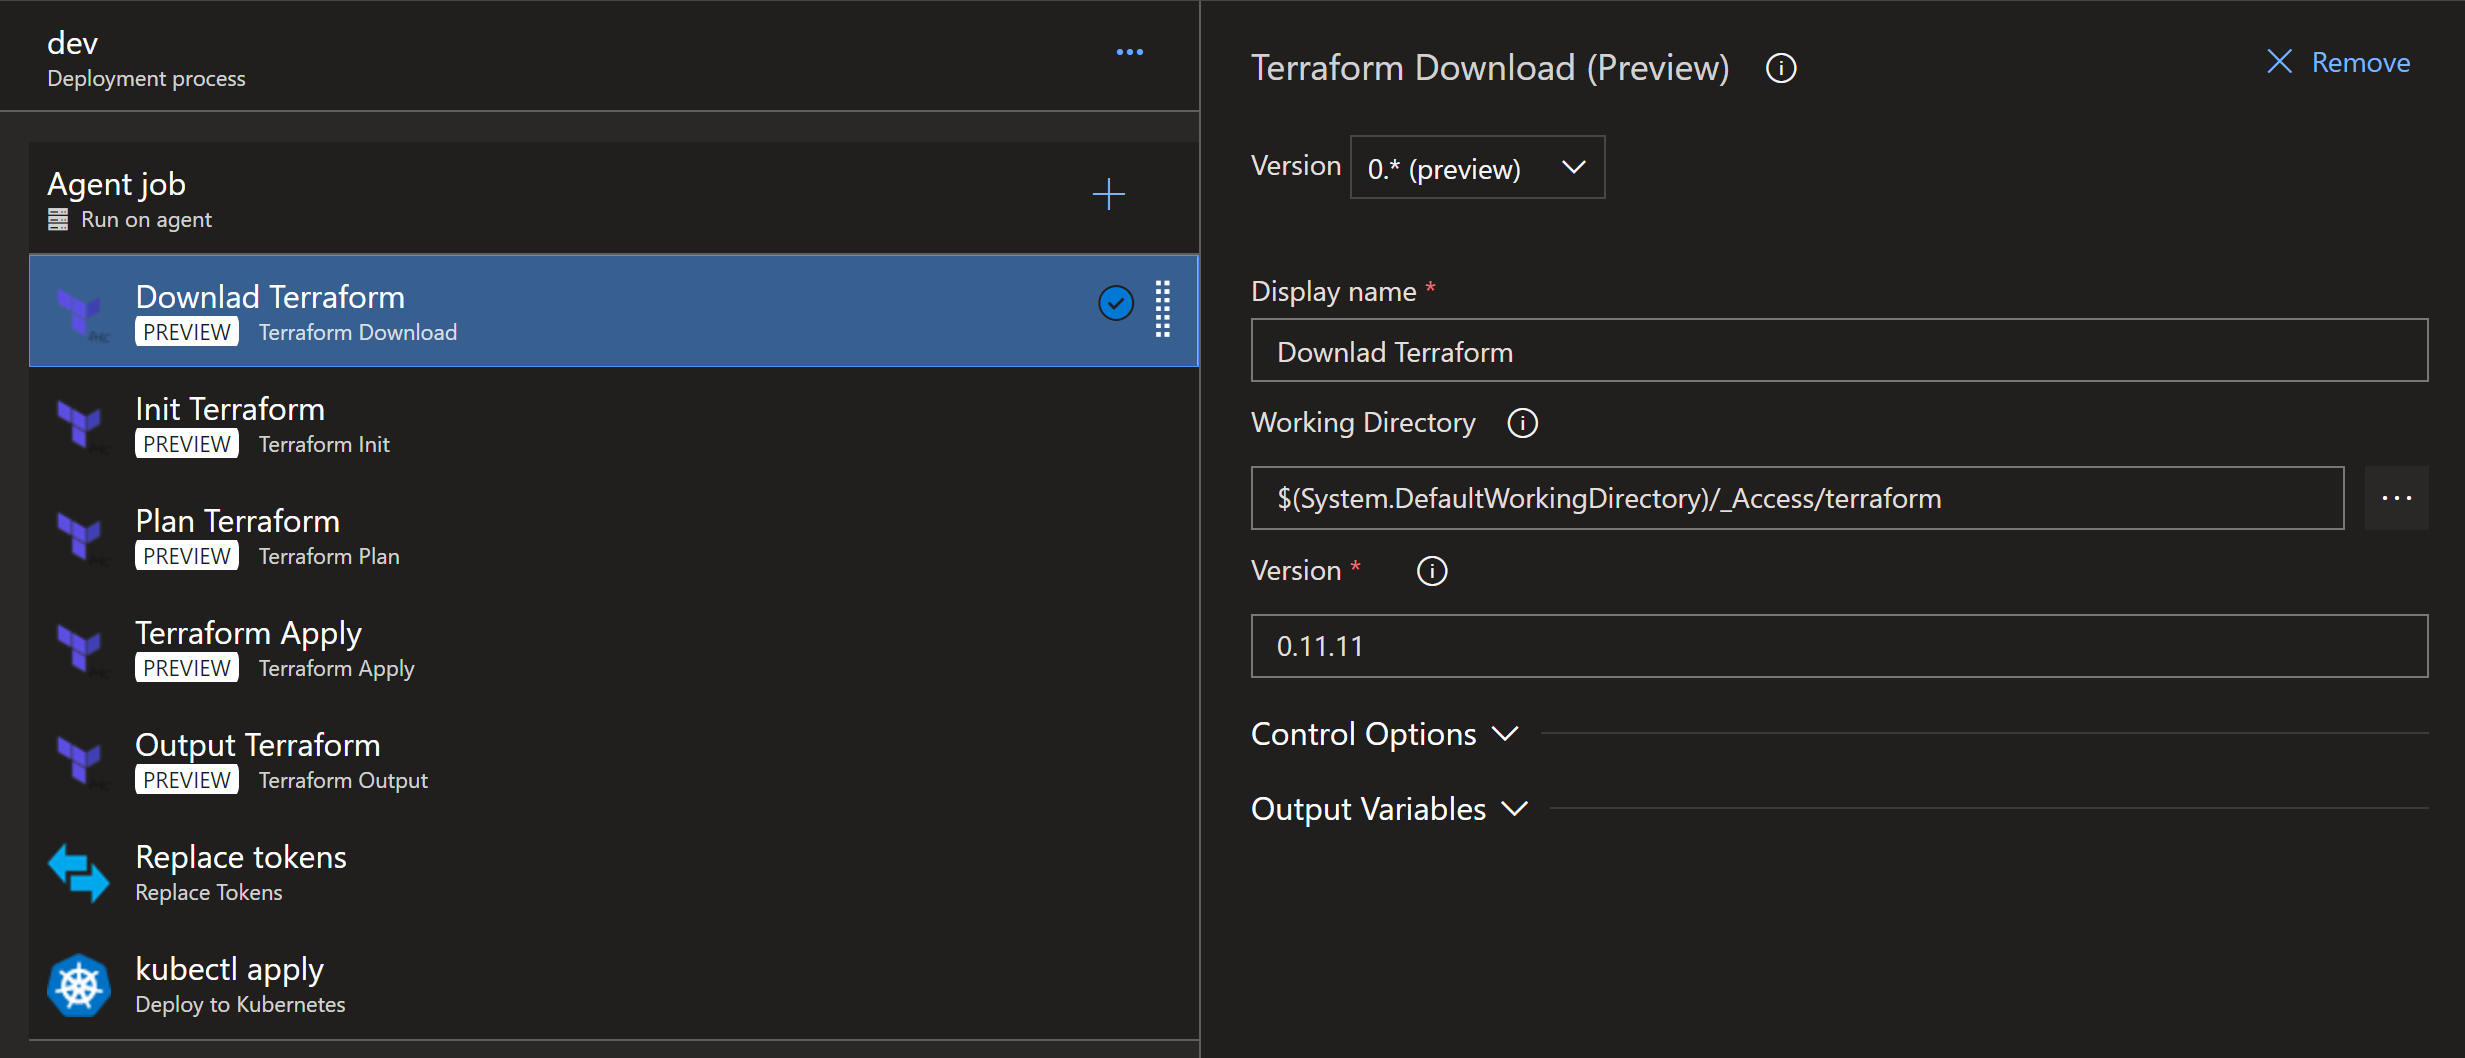2465x1058 pixels.
Task: Select the Output Terraform task
Action: 614,760
